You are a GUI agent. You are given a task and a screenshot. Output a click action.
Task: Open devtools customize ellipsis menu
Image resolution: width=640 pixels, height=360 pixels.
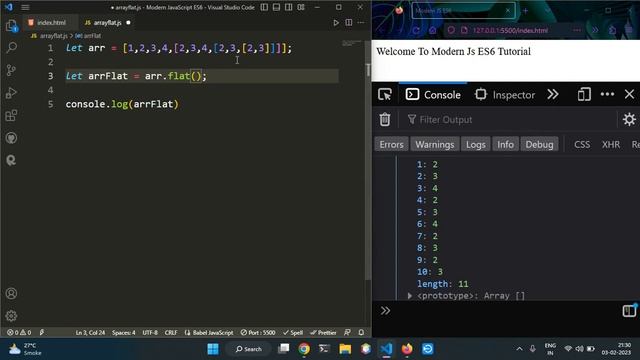click(607, 95)
